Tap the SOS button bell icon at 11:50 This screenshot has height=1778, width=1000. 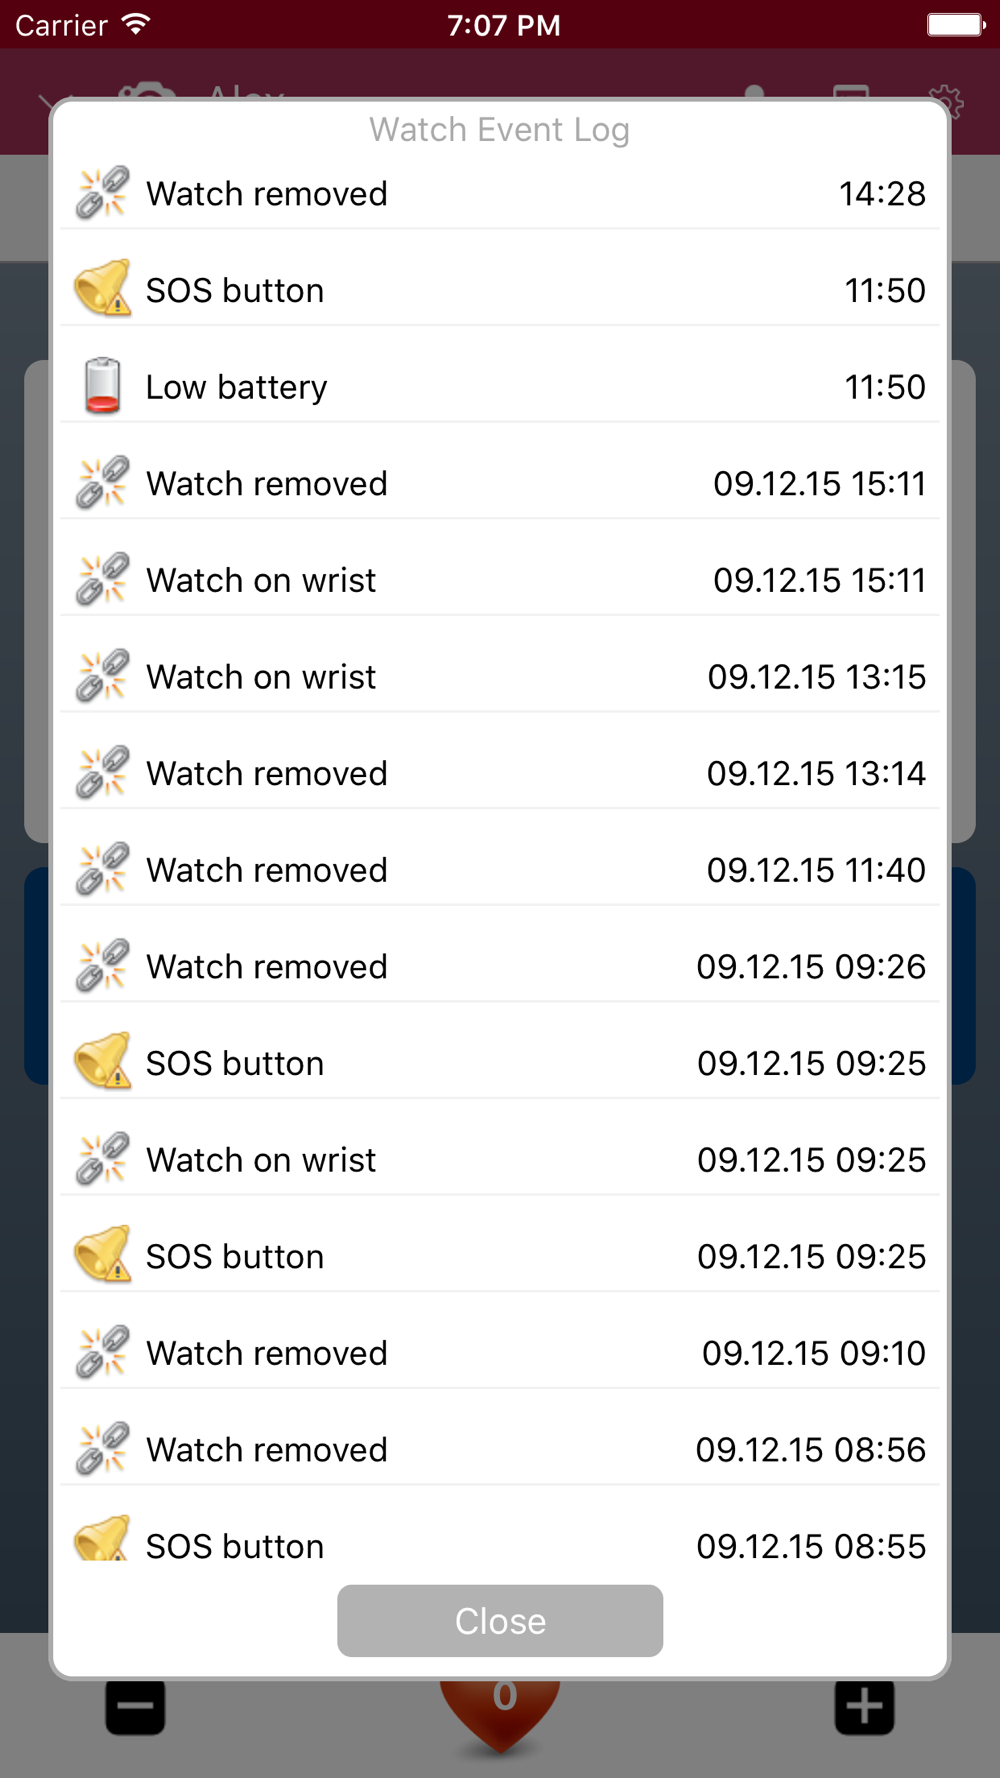coord(102,288)
